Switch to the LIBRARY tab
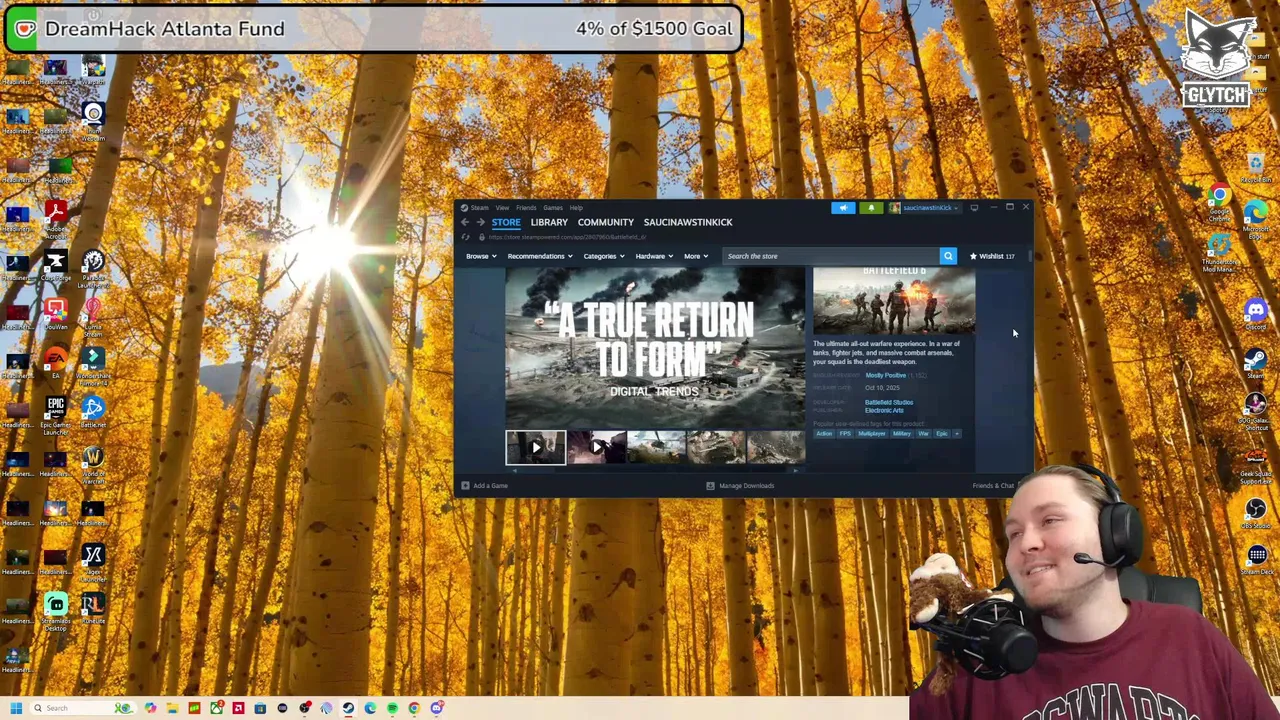This screenshot has width=1280, height=720. pyautogui.click(x=549, y=222)
